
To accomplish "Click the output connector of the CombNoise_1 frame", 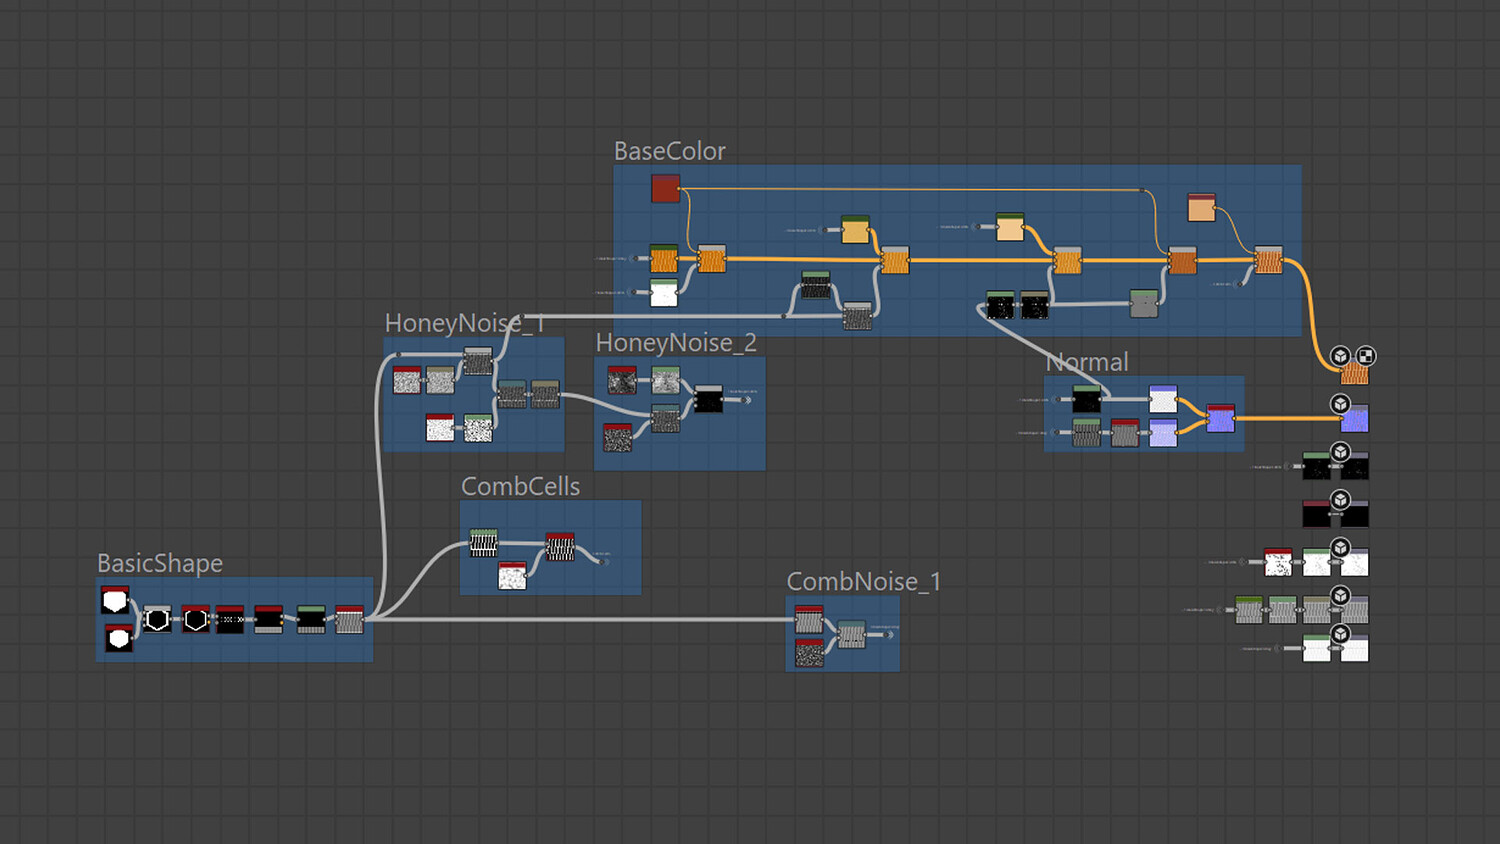I will [889, 634].
